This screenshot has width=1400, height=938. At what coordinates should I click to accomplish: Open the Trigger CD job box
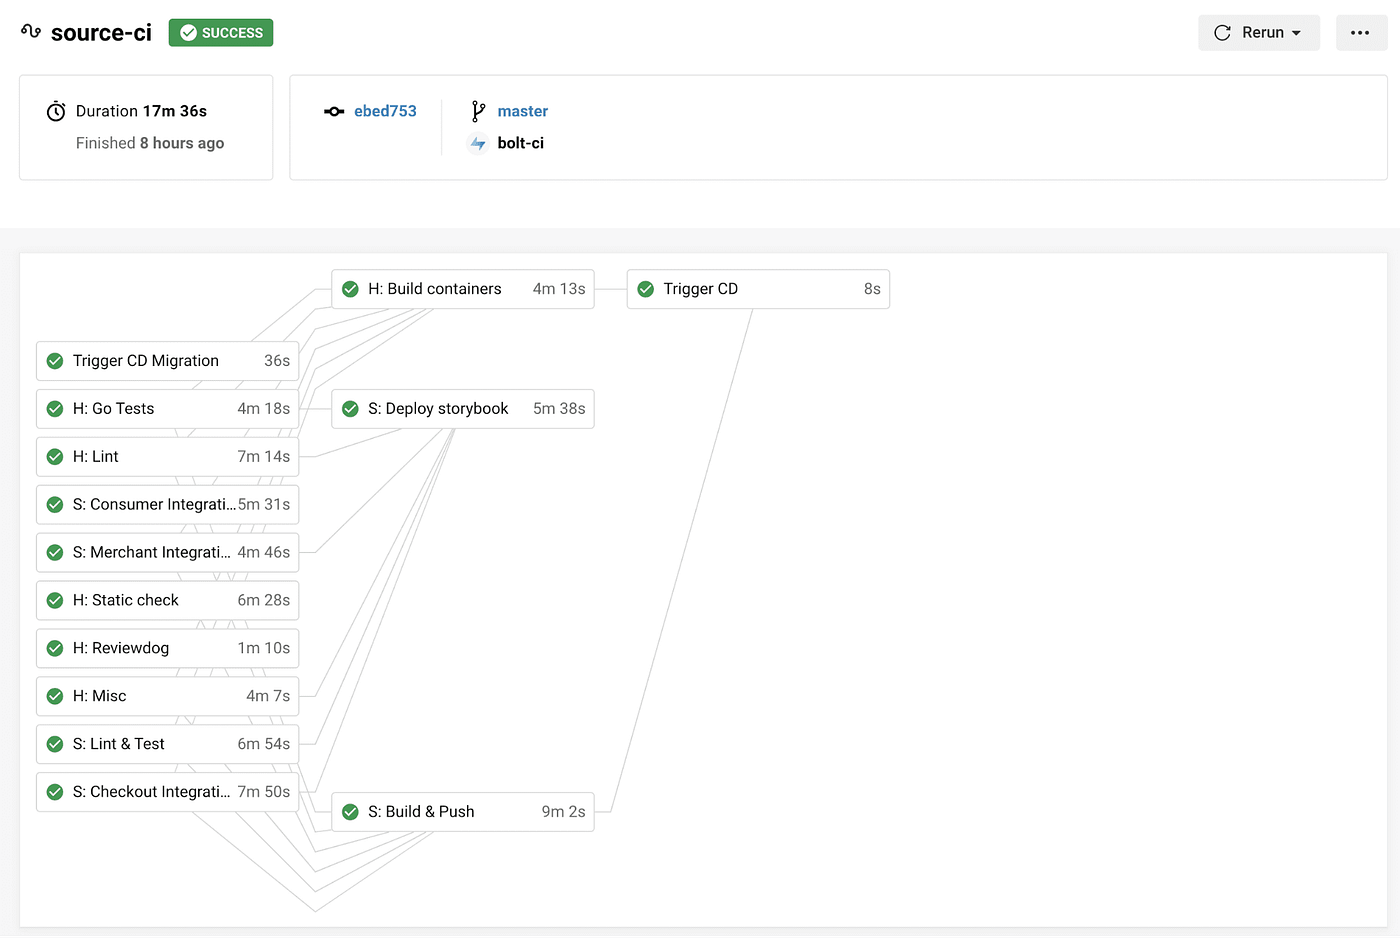tap(758, 289)
